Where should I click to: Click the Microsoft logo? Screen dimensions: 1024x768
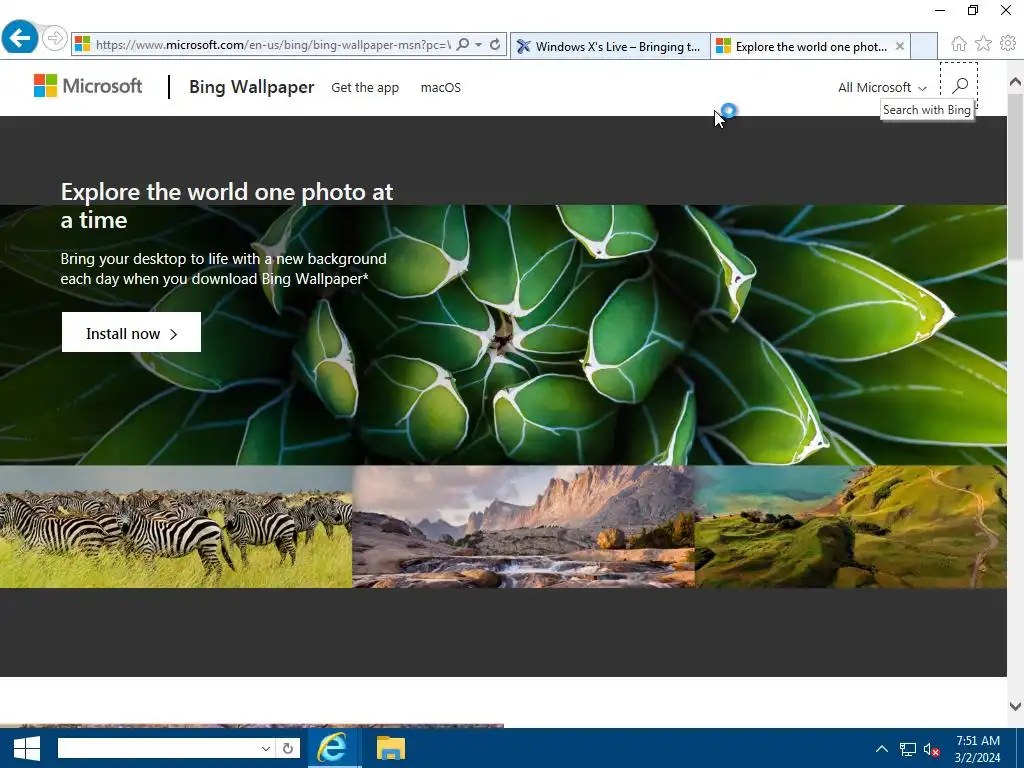pos(88,86)
